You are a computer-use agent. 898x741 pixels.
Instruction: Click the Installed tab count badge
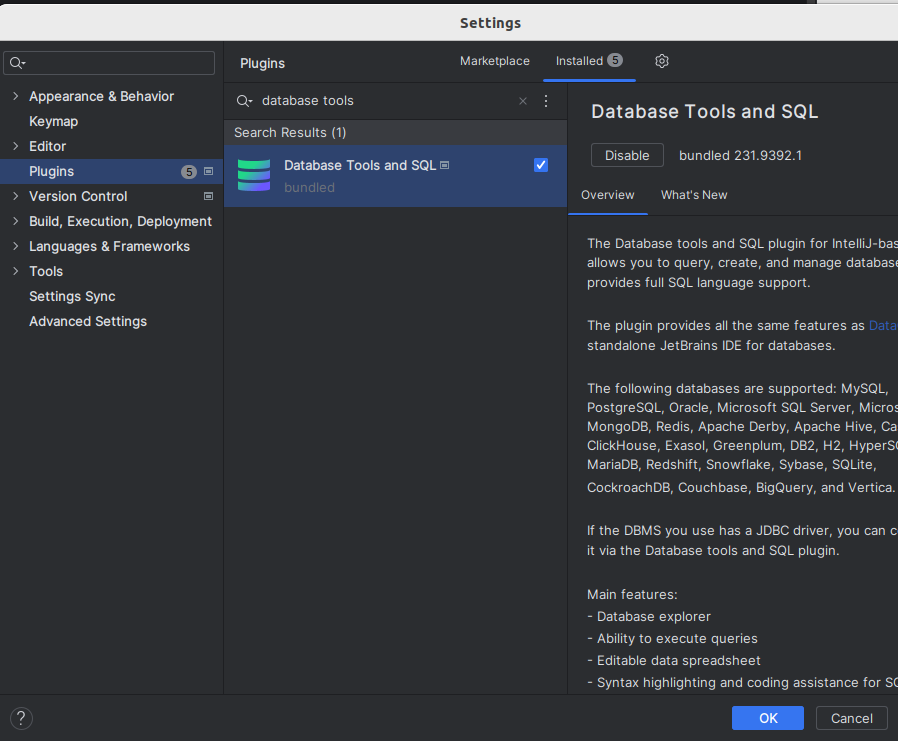click(x=615, y=60)
